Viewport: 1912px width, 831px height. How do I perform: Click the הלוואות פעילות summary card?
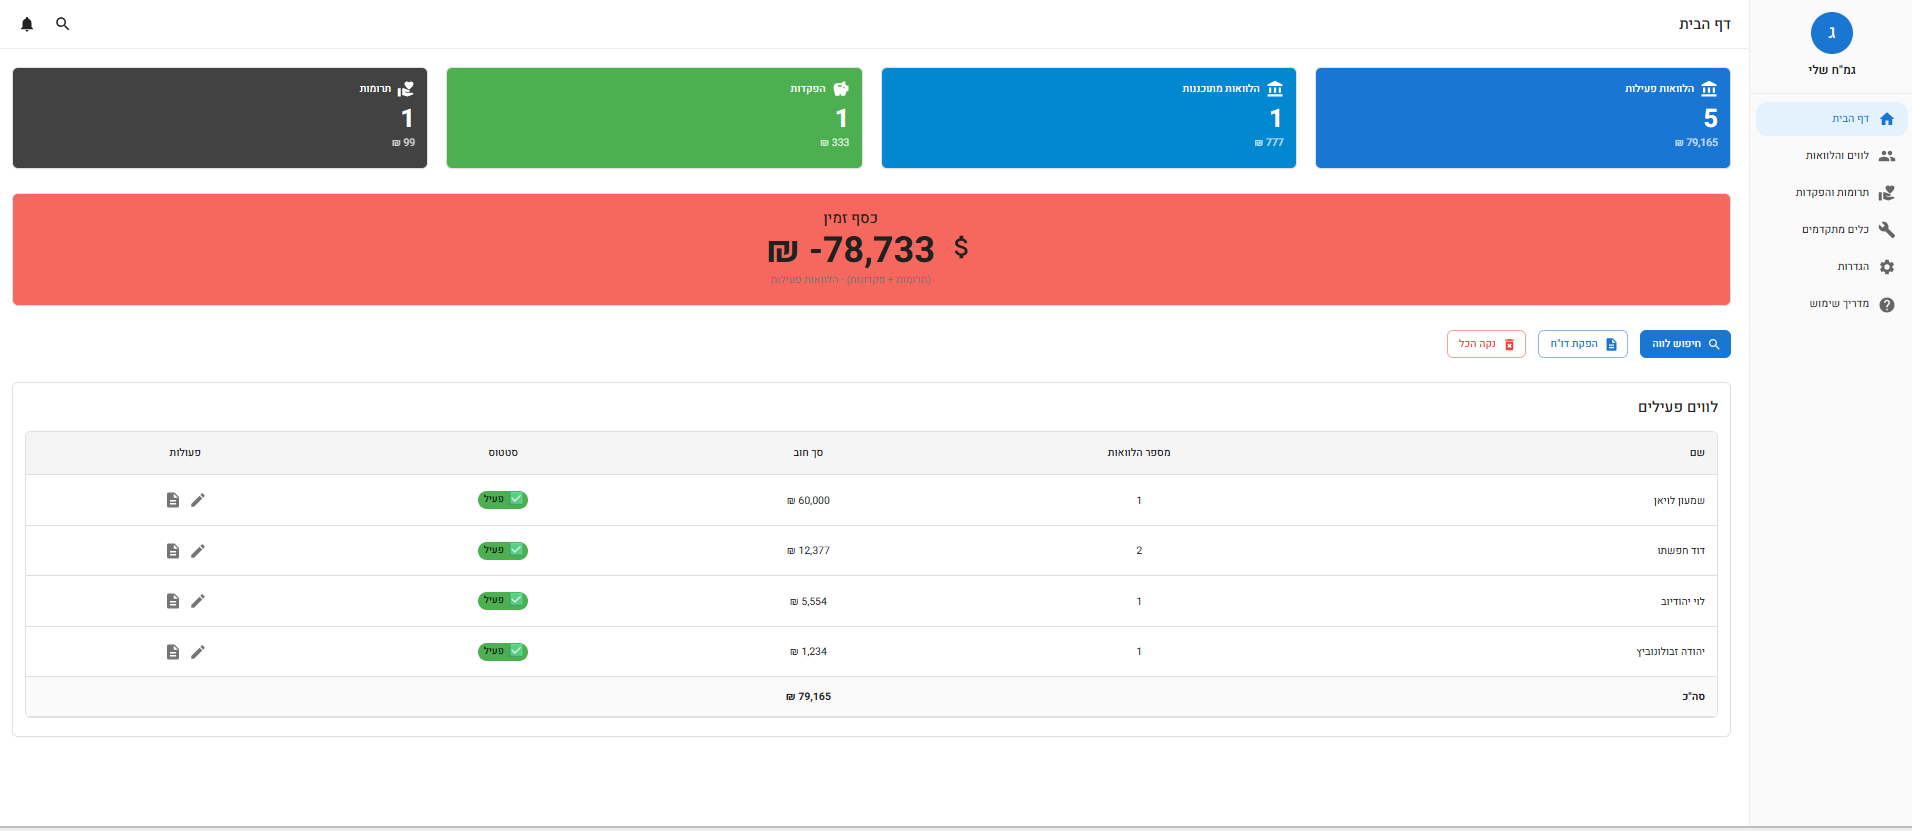click(1522, 118)
